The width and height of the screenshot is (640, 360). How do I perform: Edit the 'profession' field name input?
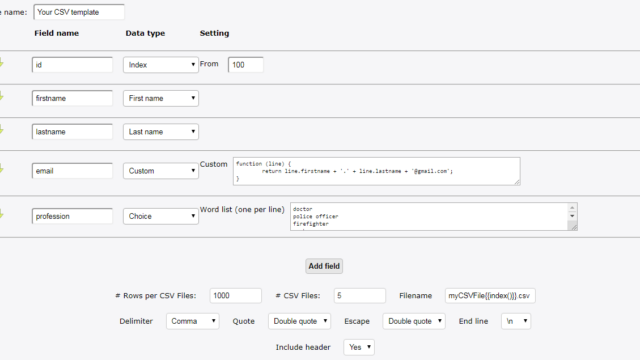72,216
